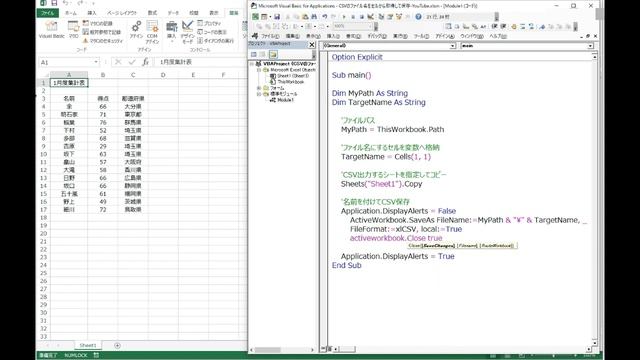Screen dimensions: 640x360
Task: Open the Macros (マクロ) dialog icon
Action: pos(73,30)
